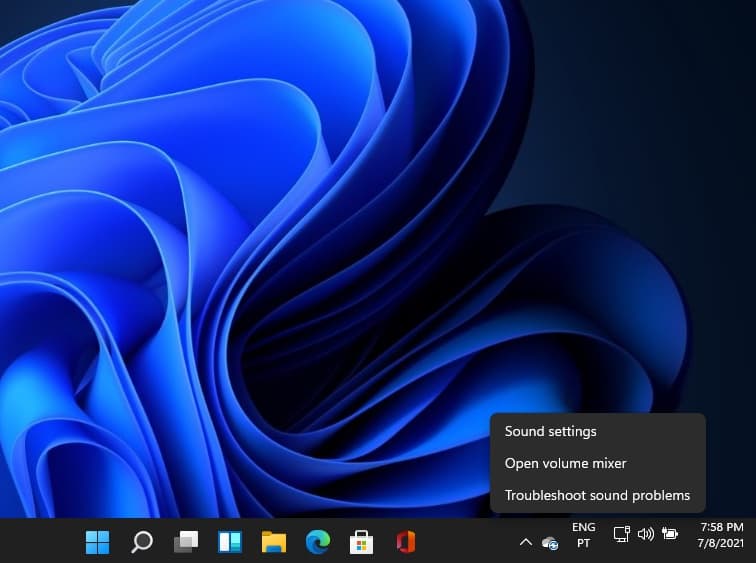The width and height of the screenshot is (756, 563).
Task: Click the OneDrive cloud tray icon
Action: click(x=550, y=543)
